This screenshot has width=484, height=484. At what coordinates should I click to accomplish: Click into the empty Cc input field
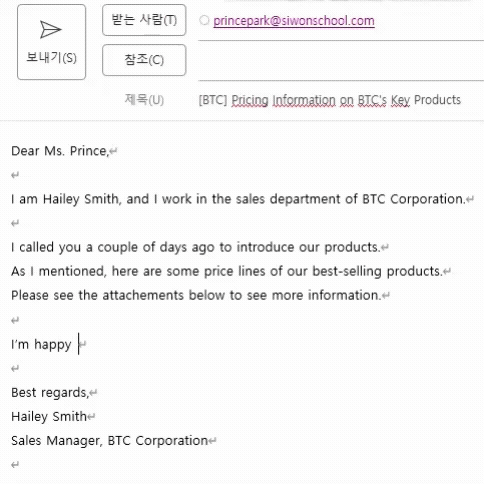(x=341, y=60)
